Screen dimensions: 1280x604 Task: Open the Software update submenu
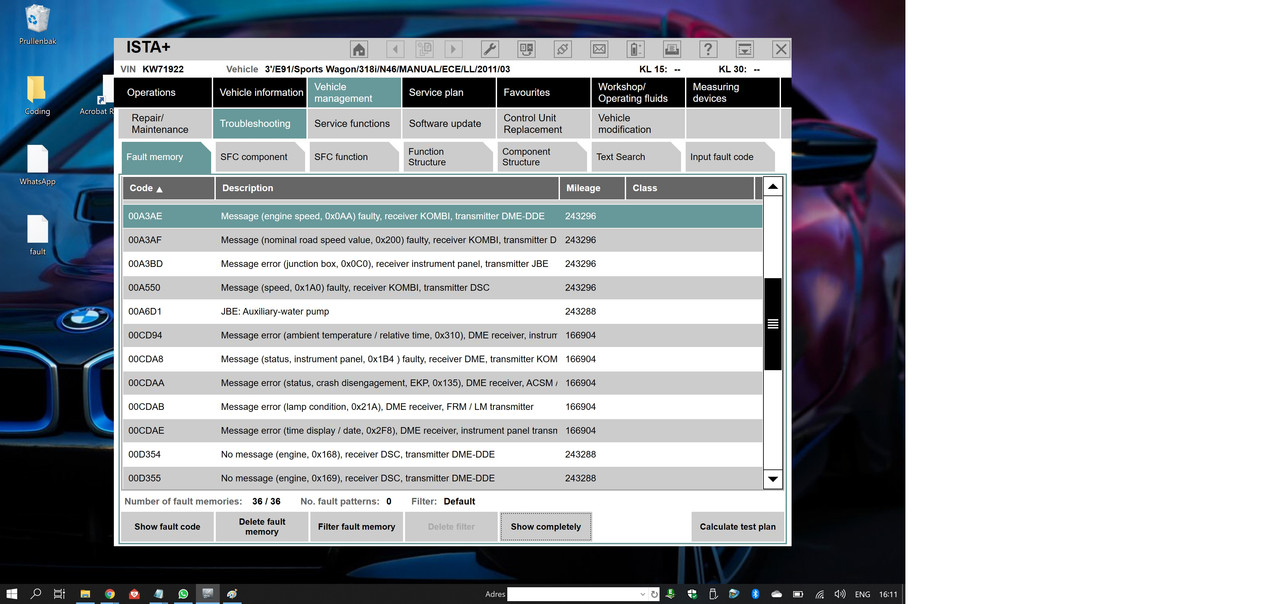tap(448, 123)
